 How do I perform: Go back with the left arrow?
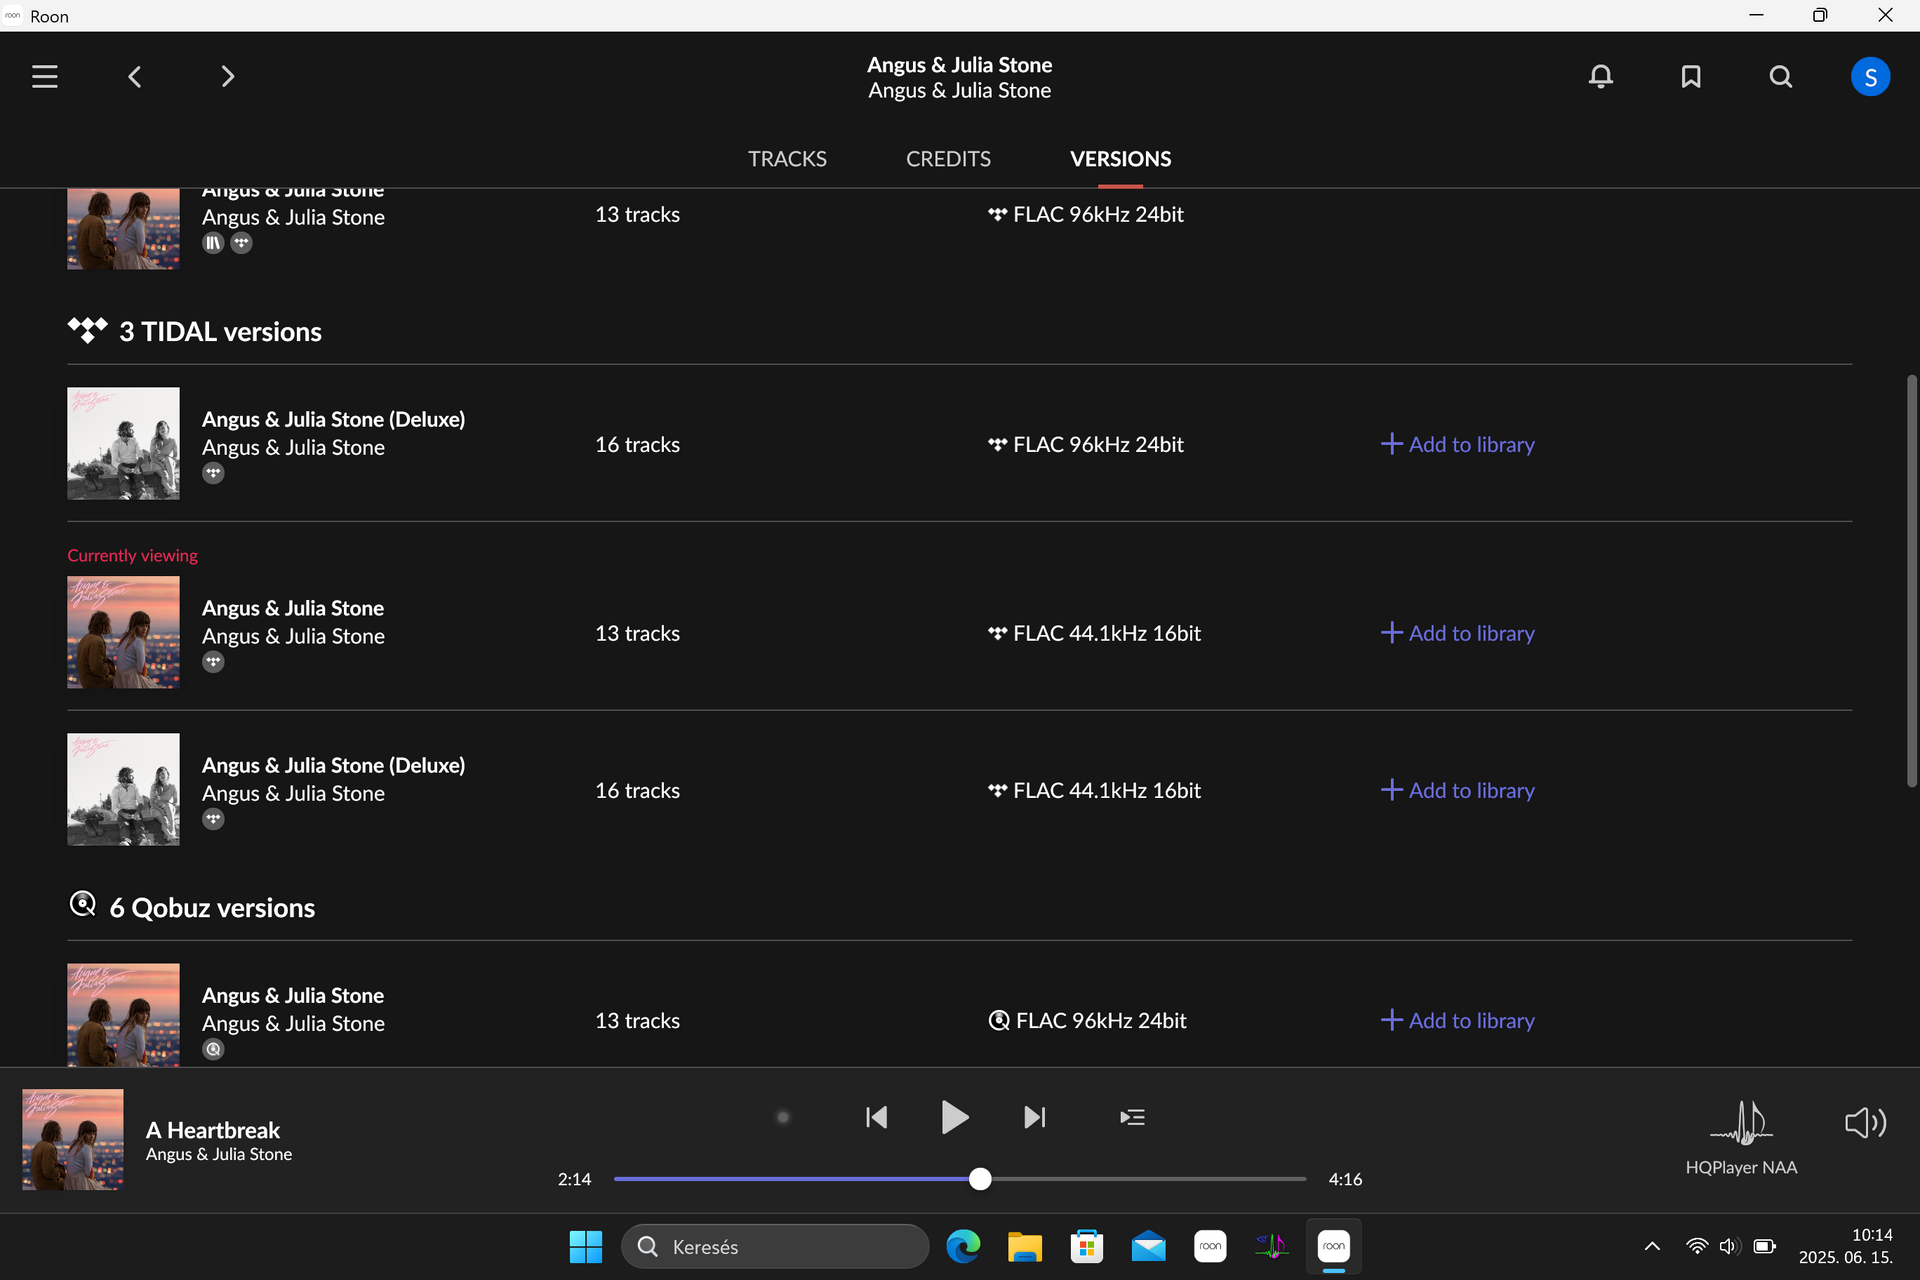click(x=135, y=77)
